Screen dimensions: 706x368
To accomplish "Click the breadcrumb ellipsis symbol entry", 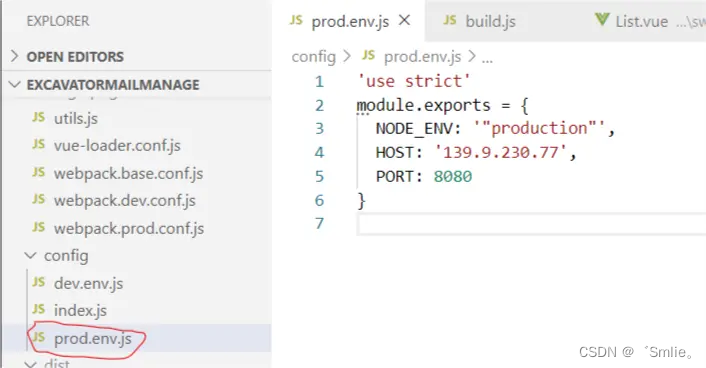I will pos(487,59).
